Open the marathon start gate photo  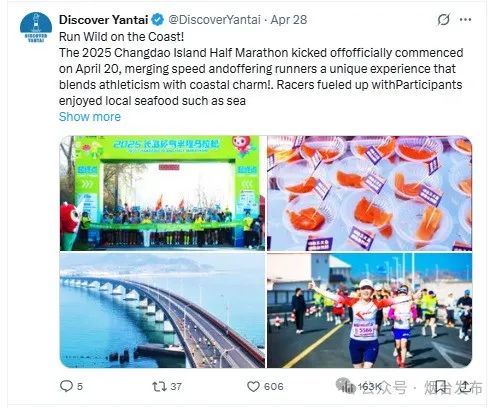[x=162, y=193]
